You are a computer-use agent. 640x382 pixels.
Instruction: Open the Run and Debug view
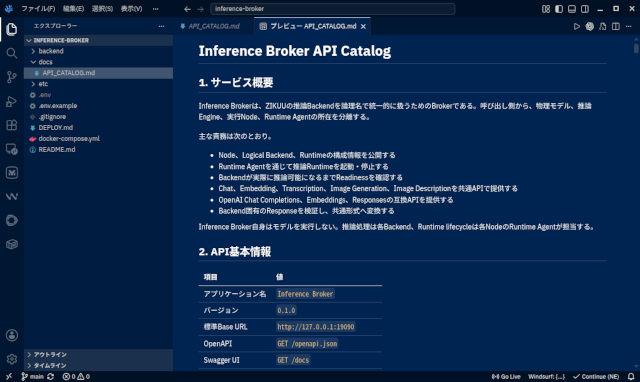pos(11,101)
